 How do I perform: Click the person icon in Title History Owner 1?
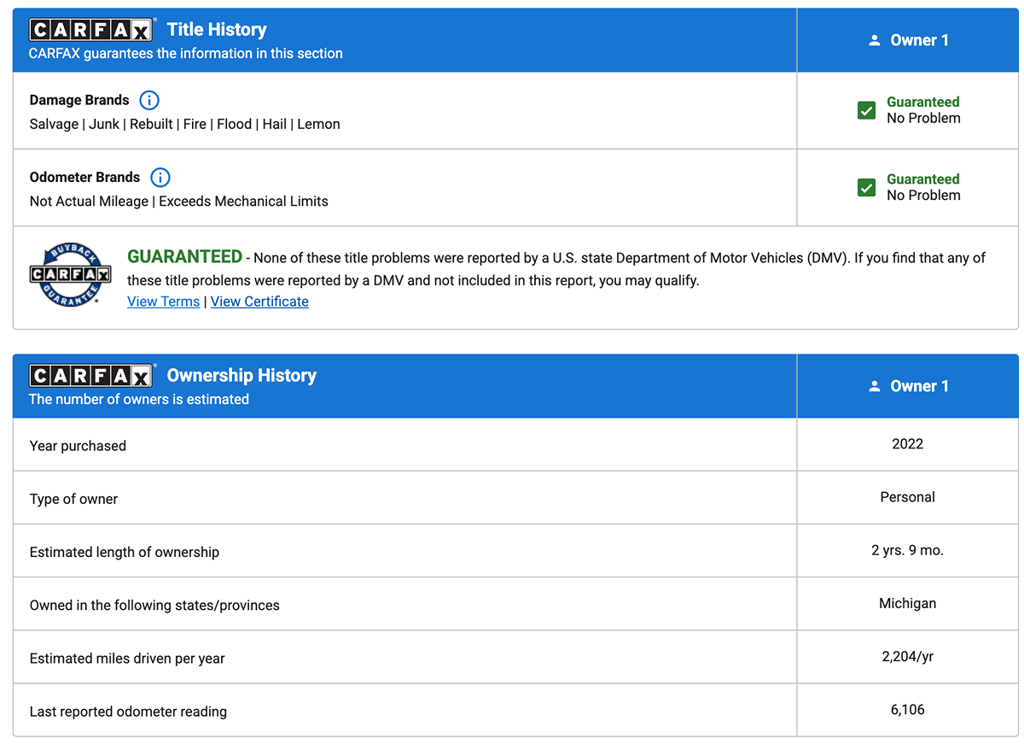pyautogui.click(x=874, y=40)
